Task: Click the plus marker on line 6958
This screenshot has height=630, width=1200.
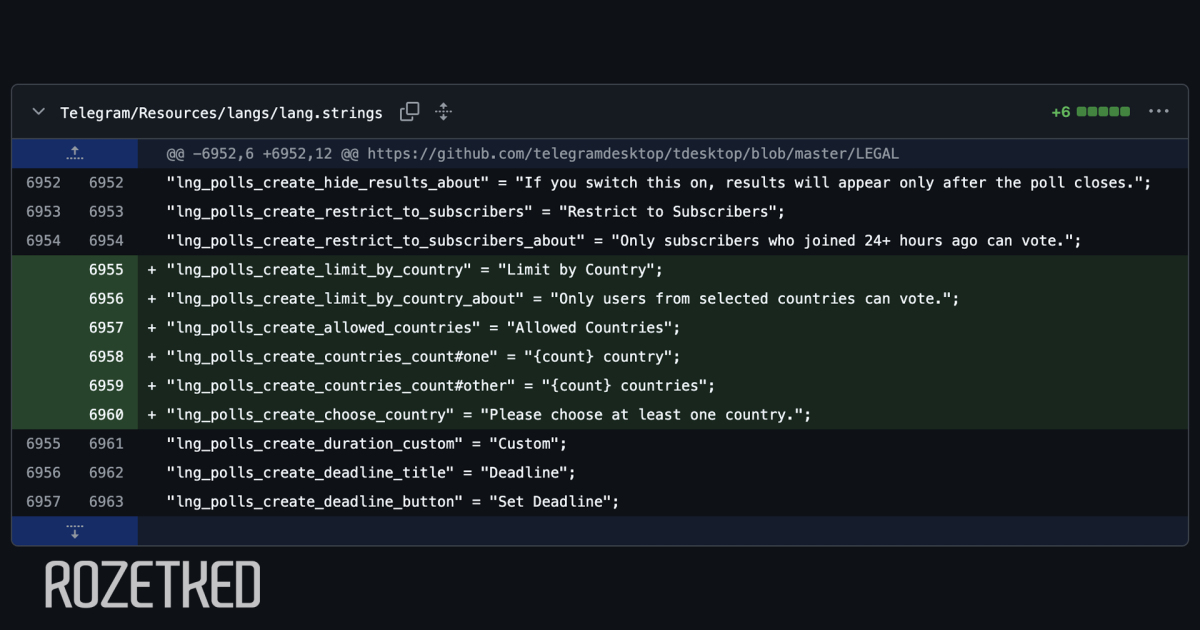Action: tap(152, 357)
